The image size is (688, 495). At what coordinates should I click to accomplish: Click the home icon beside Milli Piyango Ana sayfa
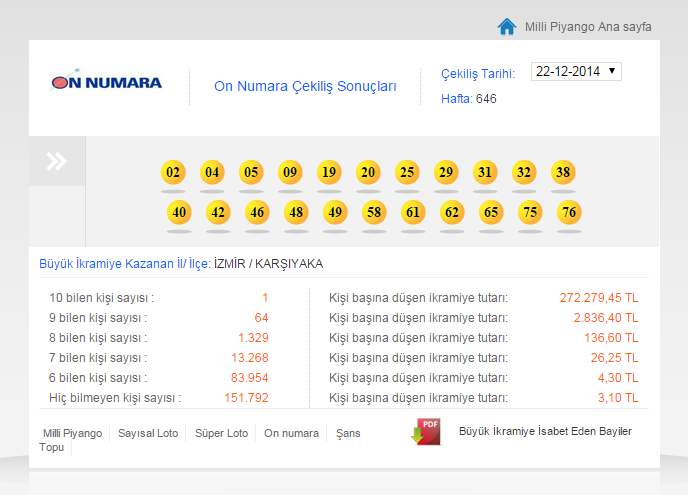(x=507, y=26)
